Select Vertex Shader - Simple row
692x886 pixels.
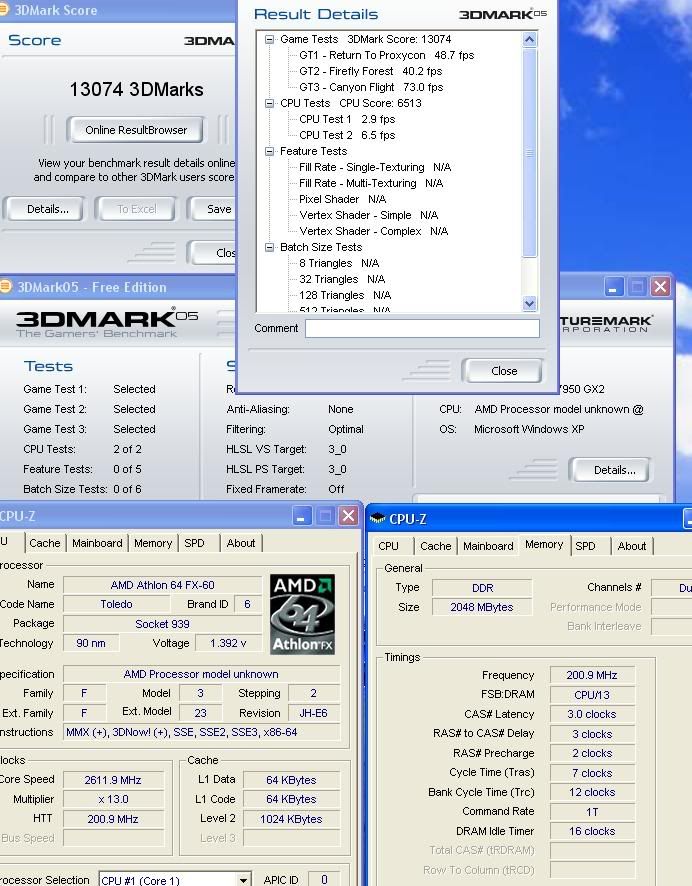click(x=369, y=215)
